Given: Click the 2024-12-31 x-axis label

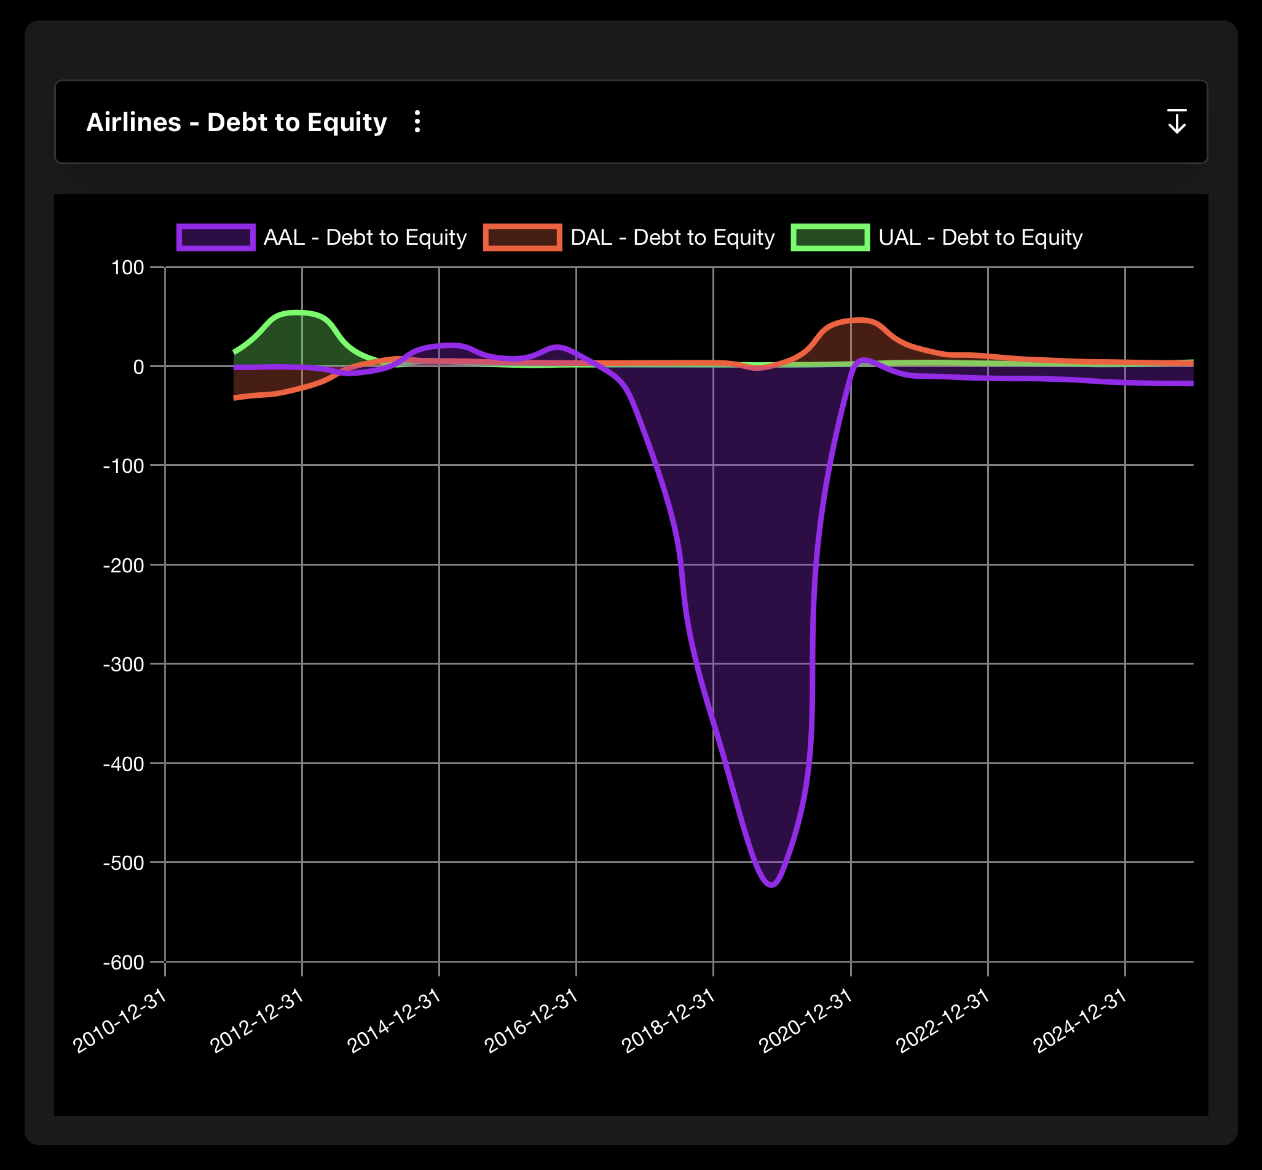Looking at the screenshot, I should [1081, 1020].
